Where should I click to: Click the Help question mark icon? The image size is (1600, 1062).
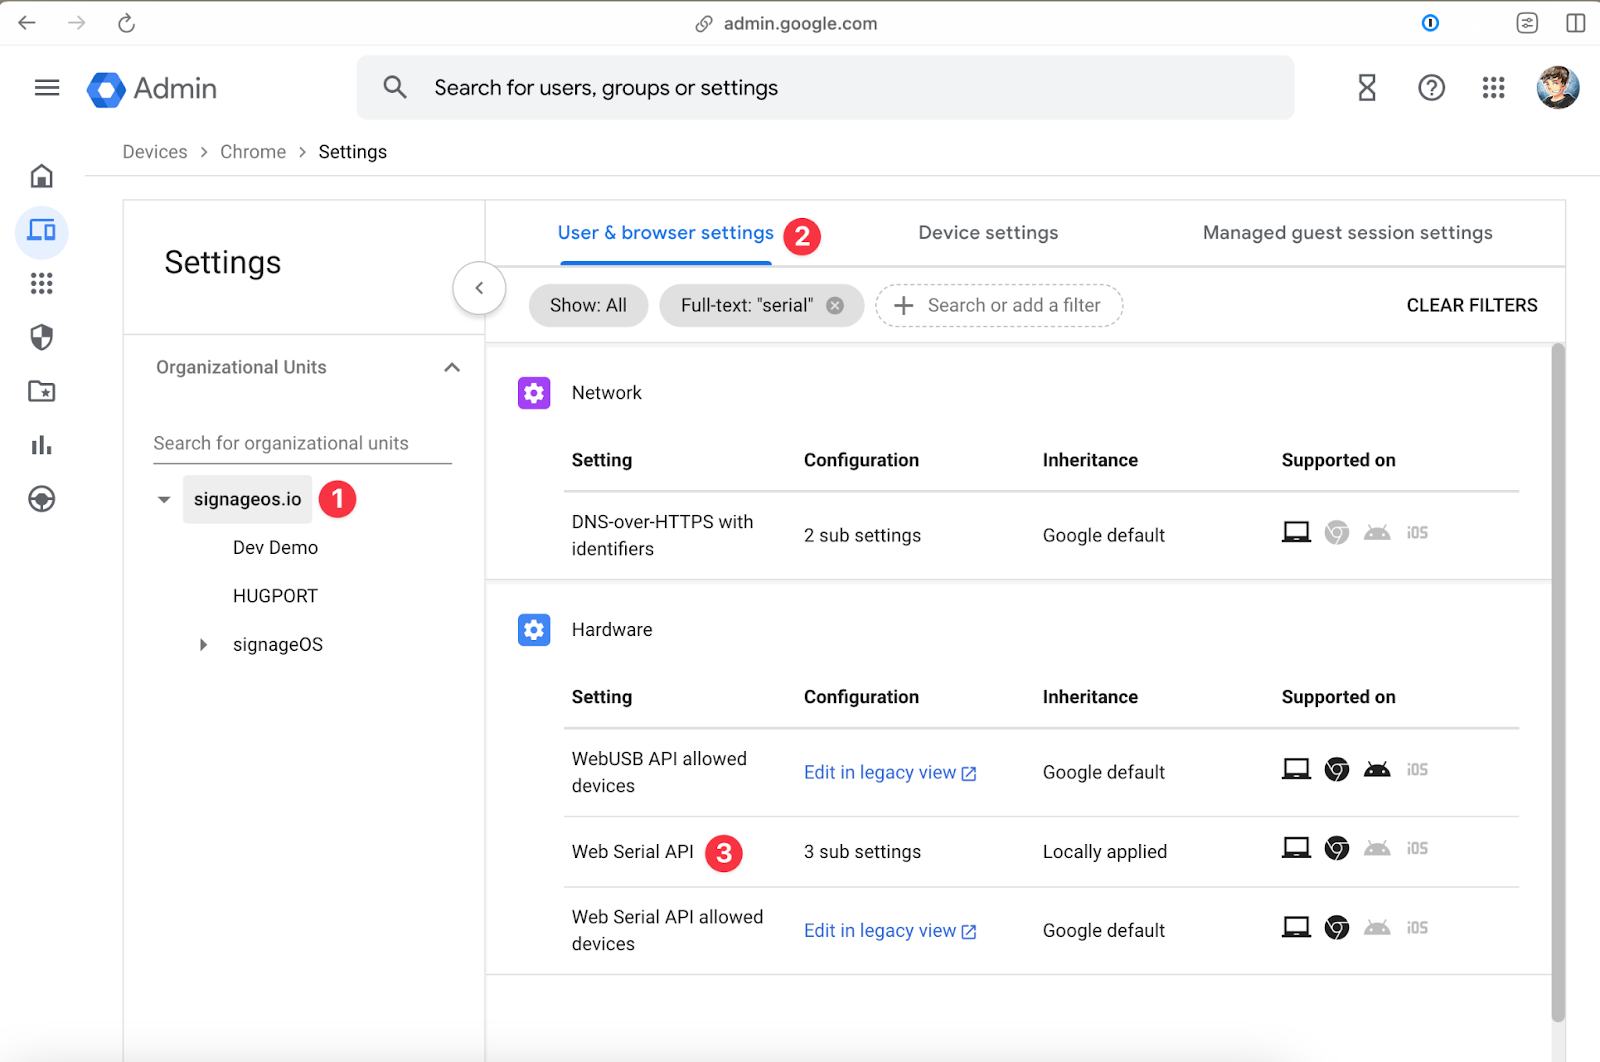click(1431, 88)
